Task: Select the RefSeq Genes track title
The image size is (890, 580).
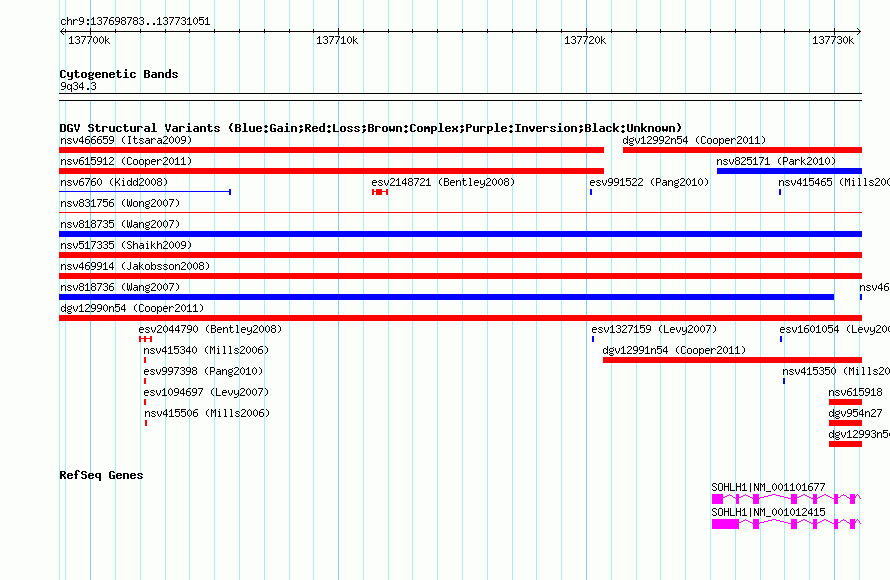Action: (x=101, y=475)
